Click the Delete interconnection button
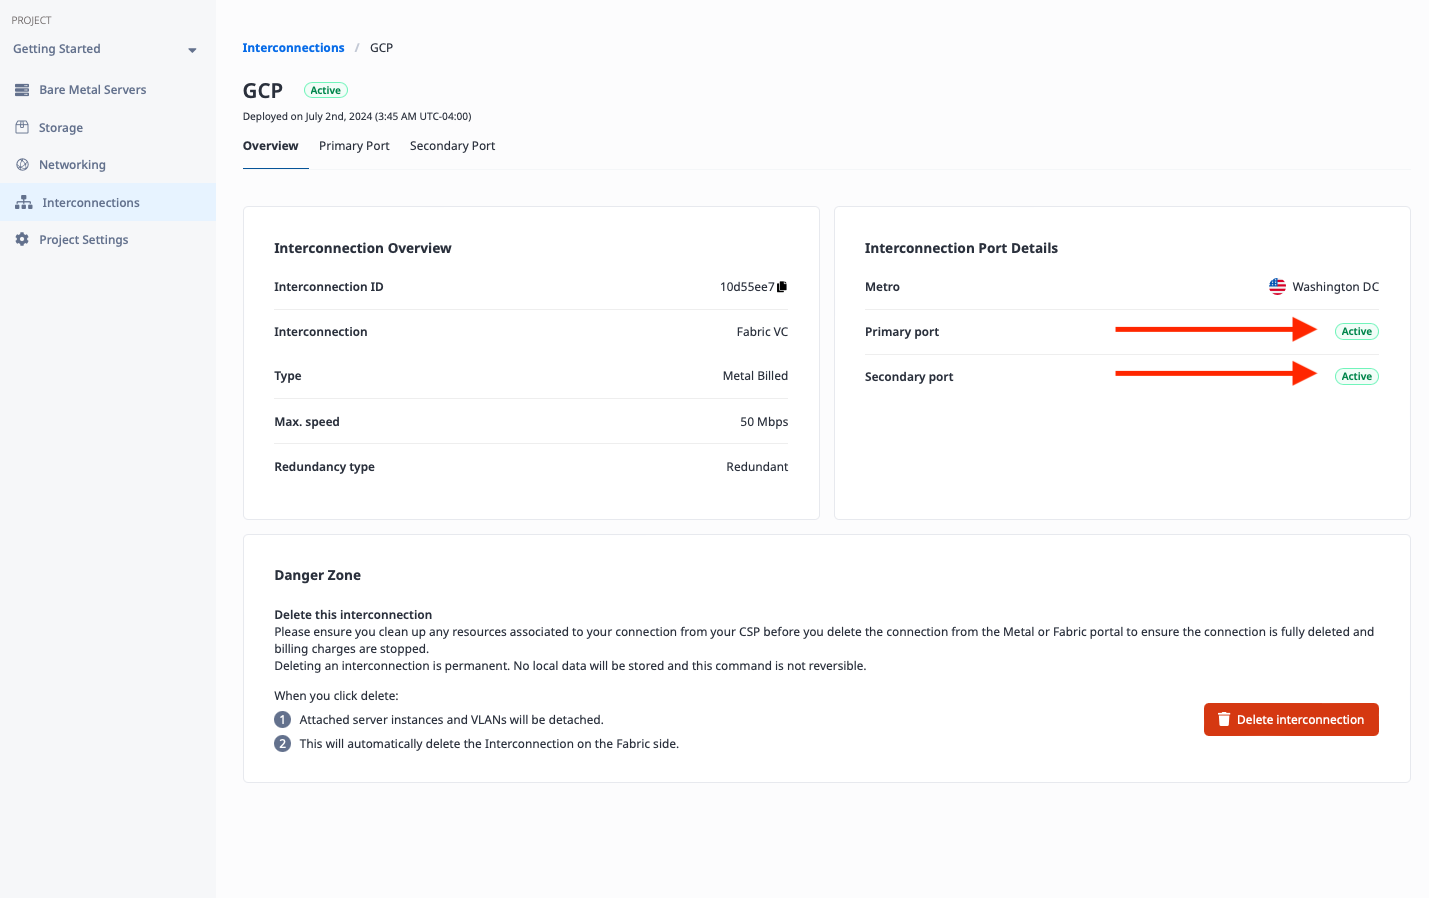This screenshot has height=898, width=1429. 1291,720
